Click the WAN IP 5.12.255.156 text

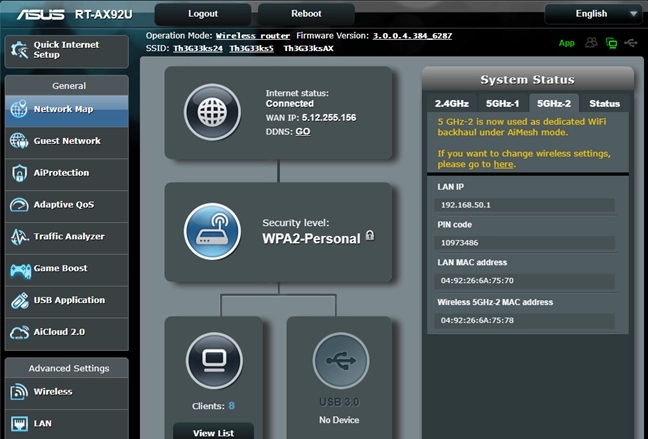point(329,118)
